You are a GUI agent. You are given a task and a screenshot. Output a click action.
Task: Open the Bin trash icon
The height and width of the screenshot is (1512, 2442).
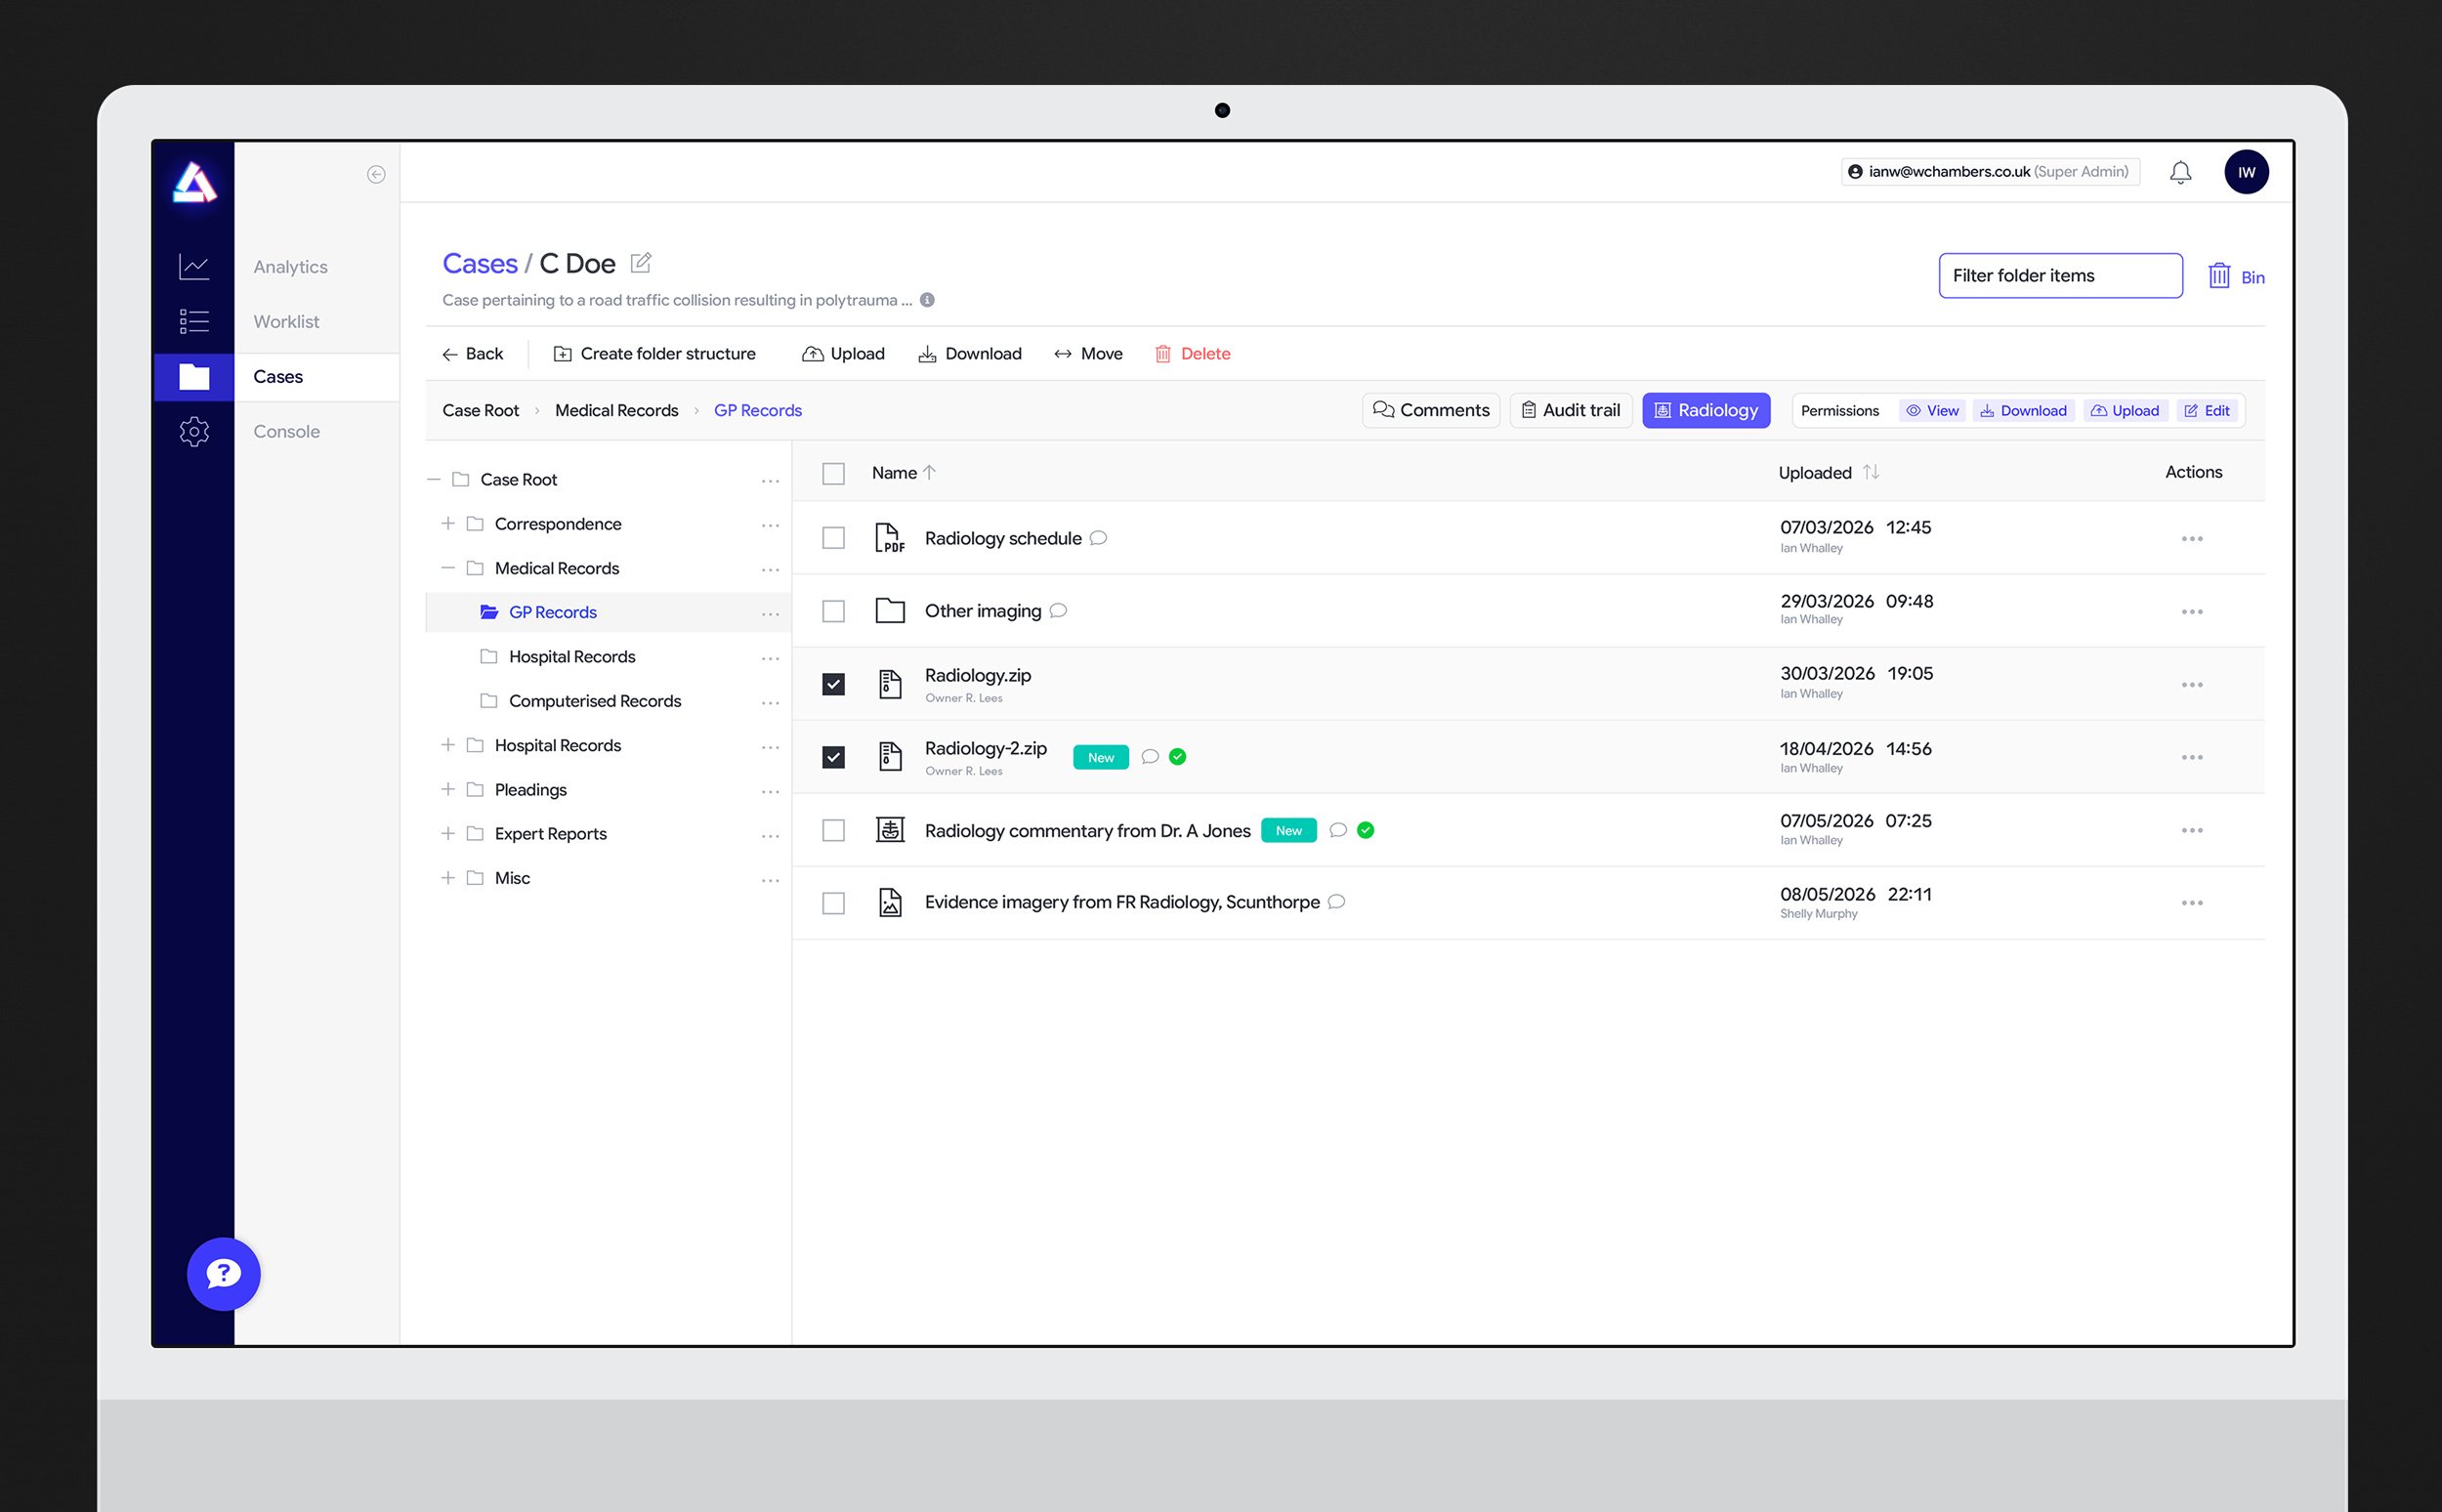(x=2221, y=276)
